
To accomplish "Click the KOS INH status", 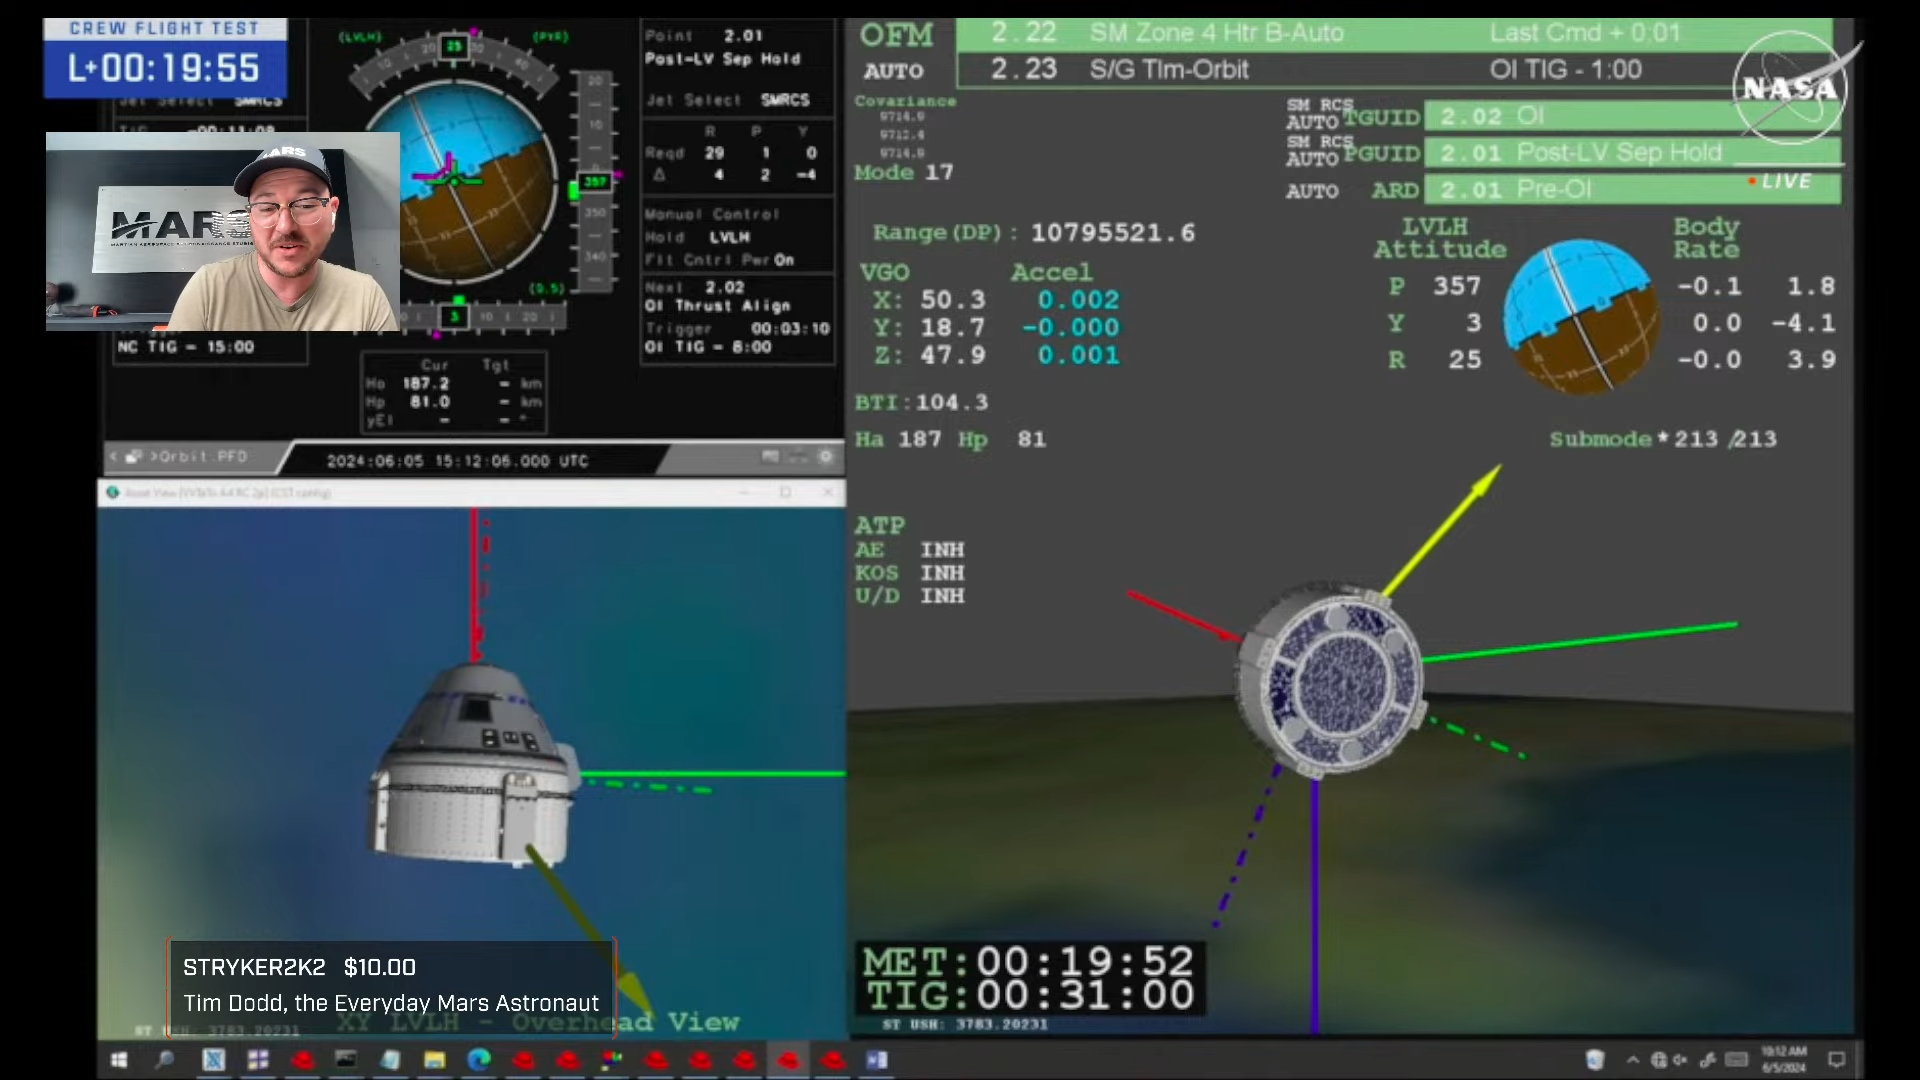I will pyautogui.click(x=909, y=573).
